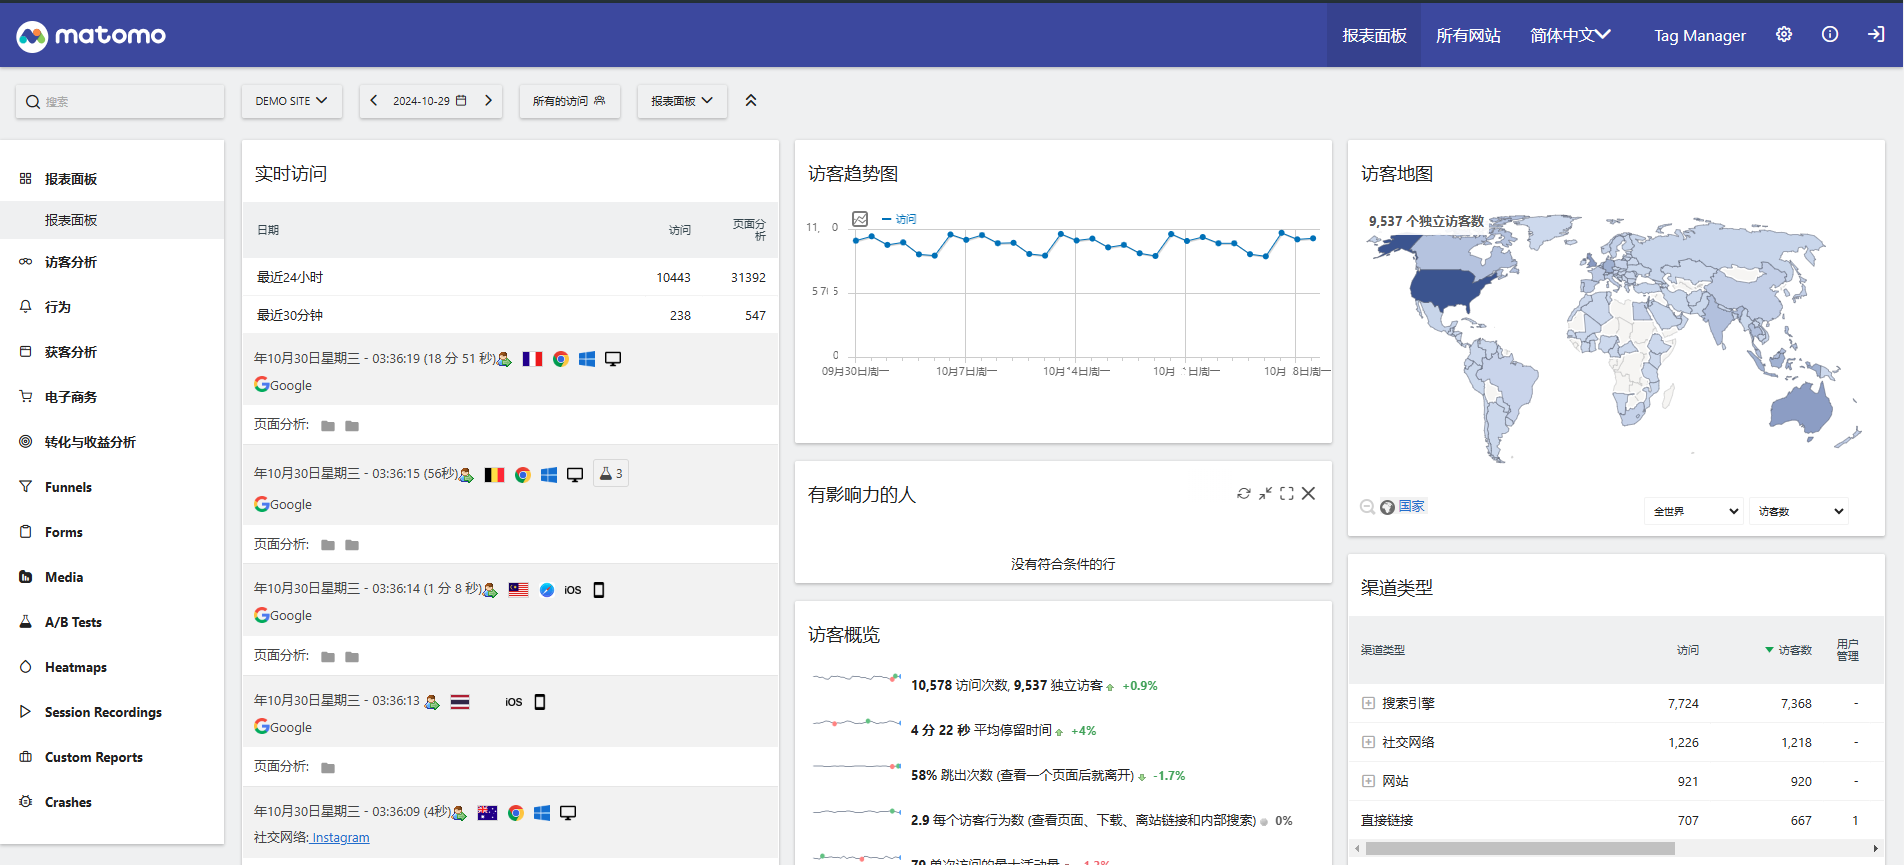1904x865 pixels.
Task: Maximise the 有影响力的人 widget to fullscreen
Action: 1287,493
